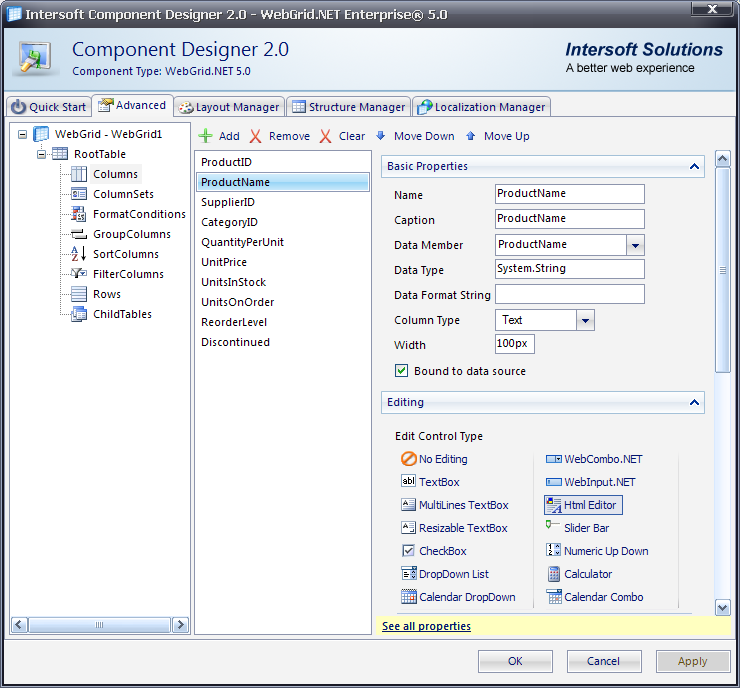Select FilterColumns in the tree
Image resolution: width=740 pixels, height=688 pixels.
point(128,274)
